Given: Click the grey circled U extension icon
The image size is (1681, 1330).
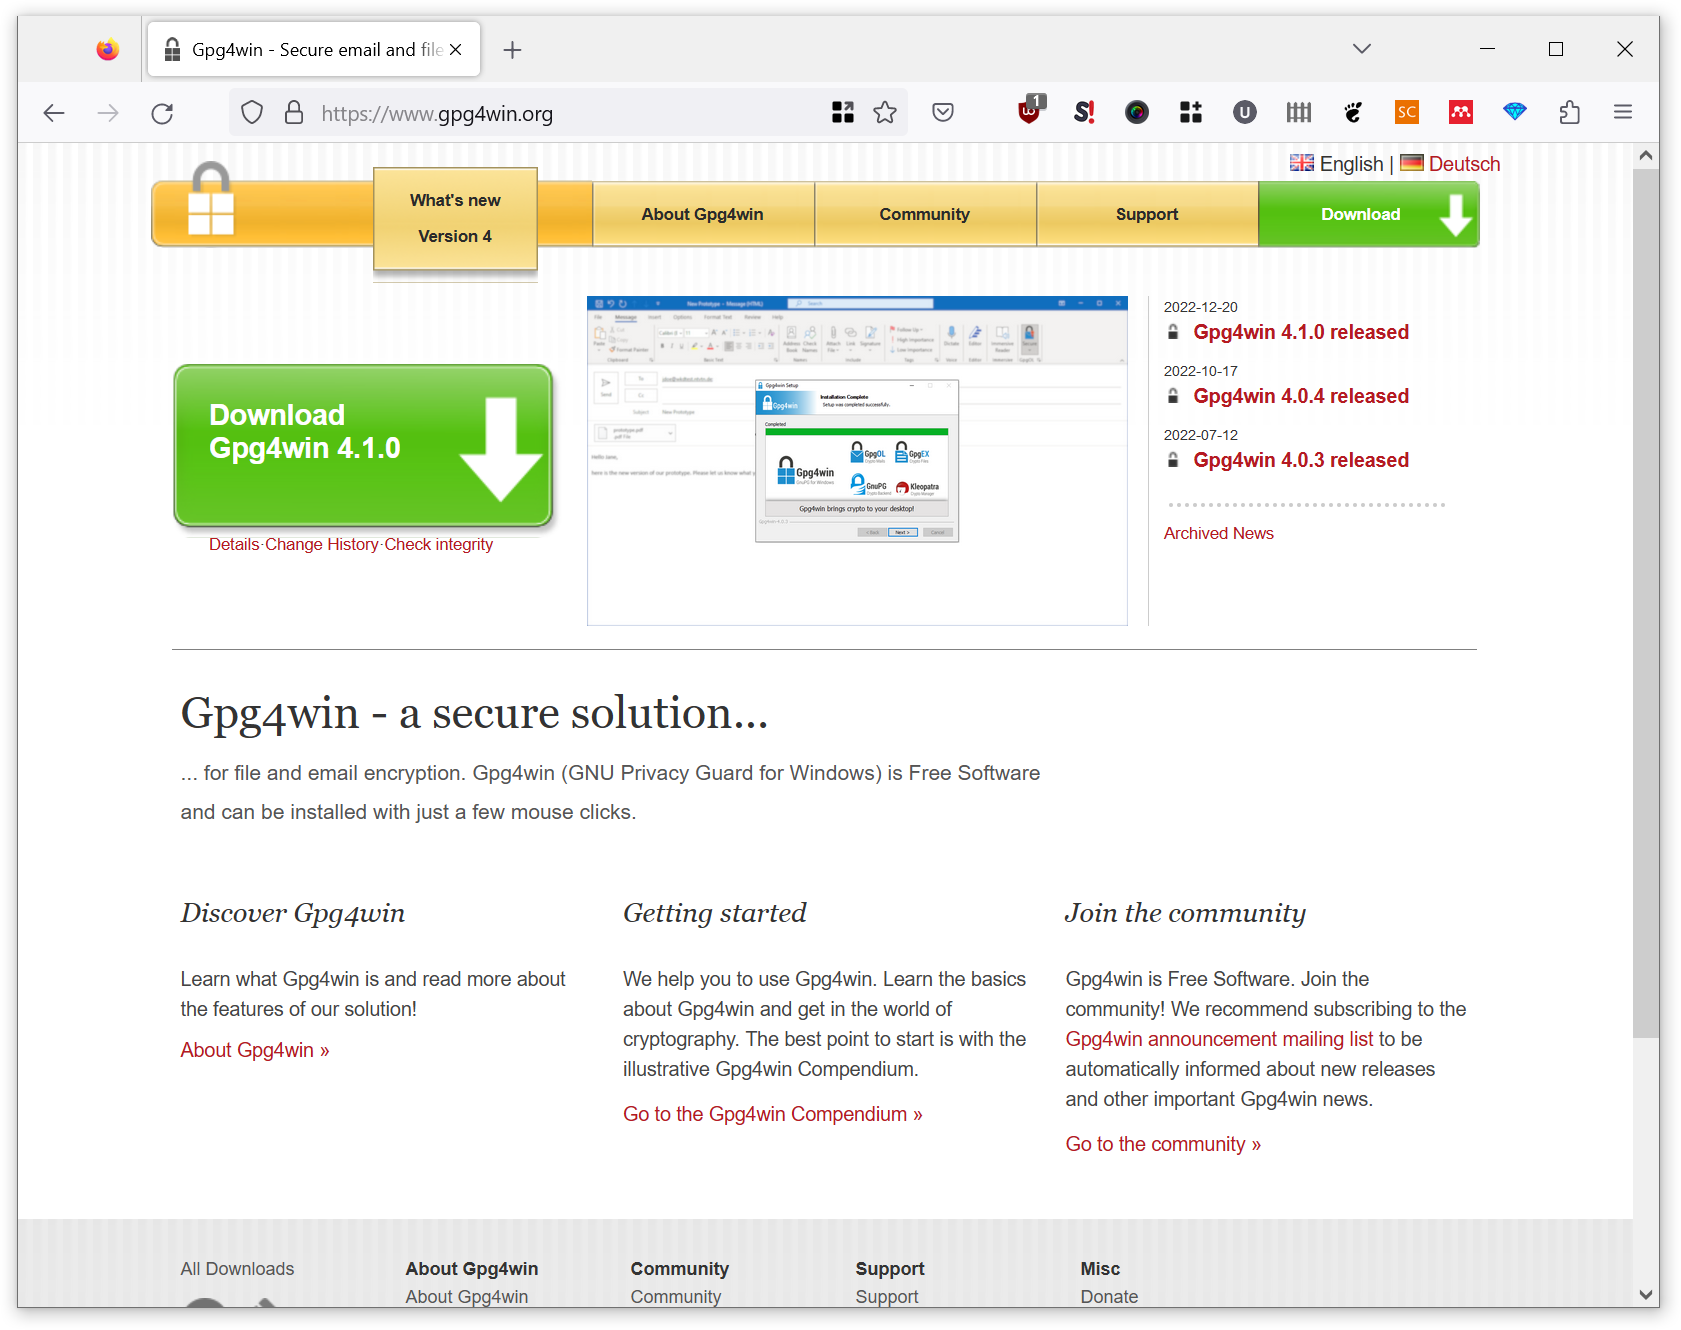Looking at the screenshot, I should pyautogui.click(x=1245, y=112).
